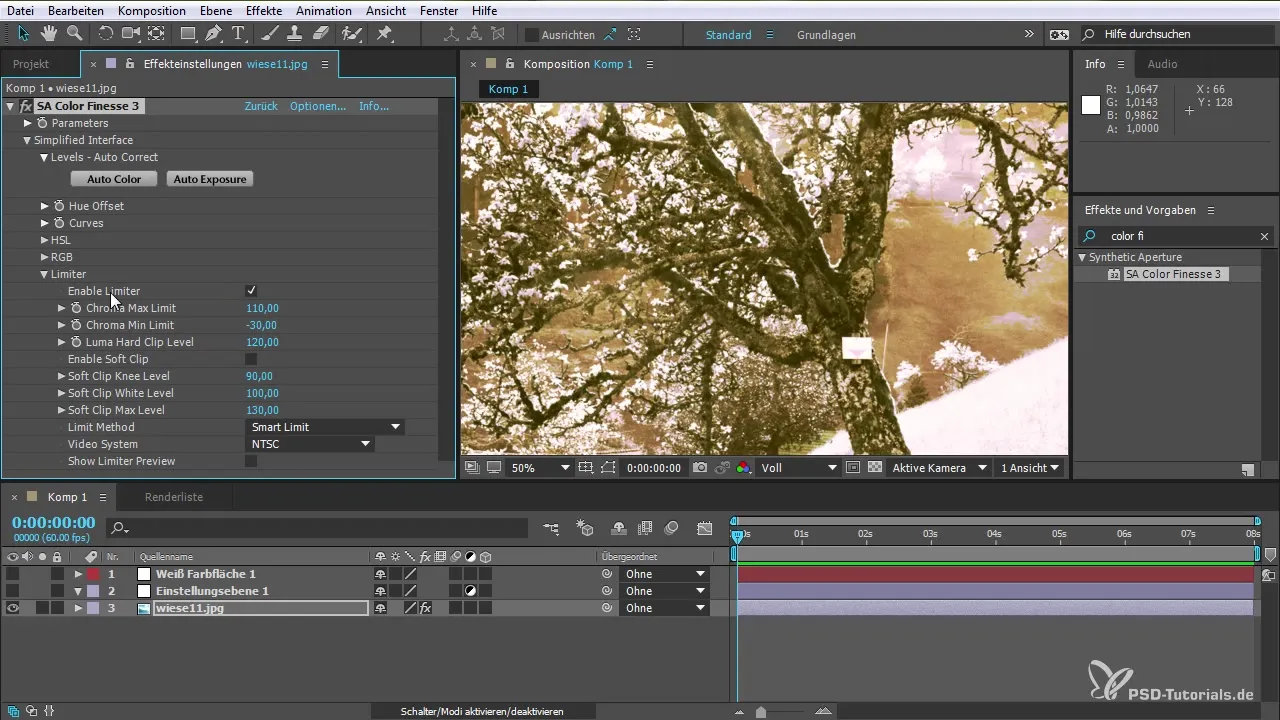Select the Eraser tool
The height and width of the screenshot is (720, 1280).
(x=321, y=33)
